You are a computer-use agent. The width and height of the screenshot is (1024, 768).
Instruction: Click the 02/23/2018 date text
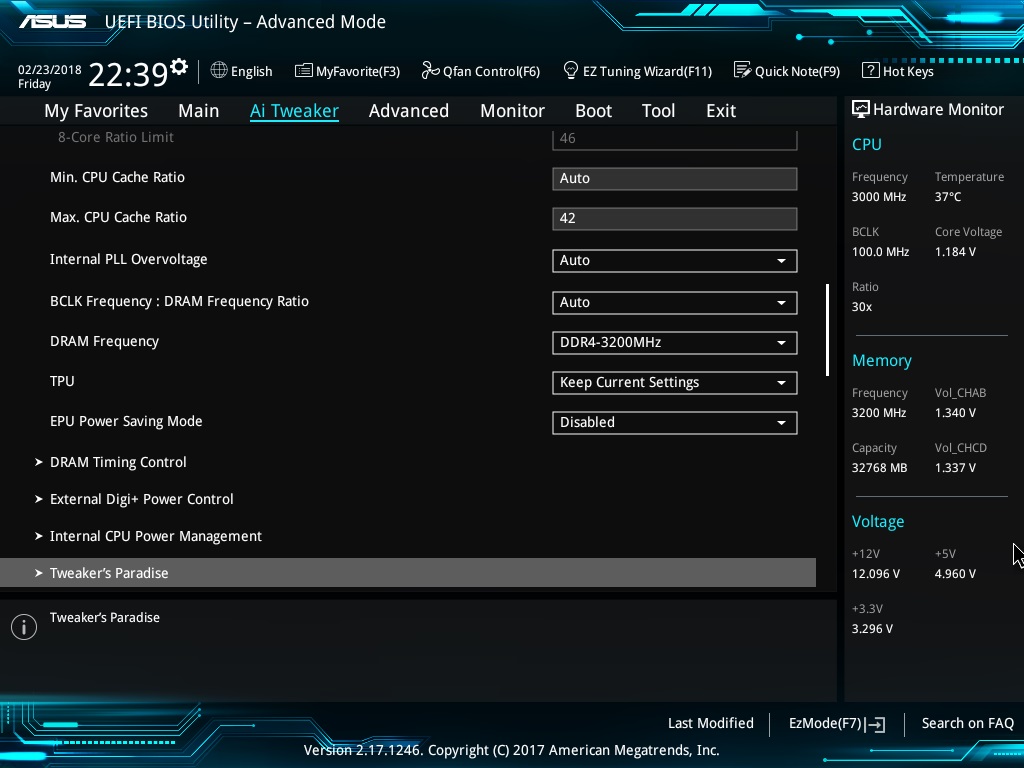pos(50,70)
